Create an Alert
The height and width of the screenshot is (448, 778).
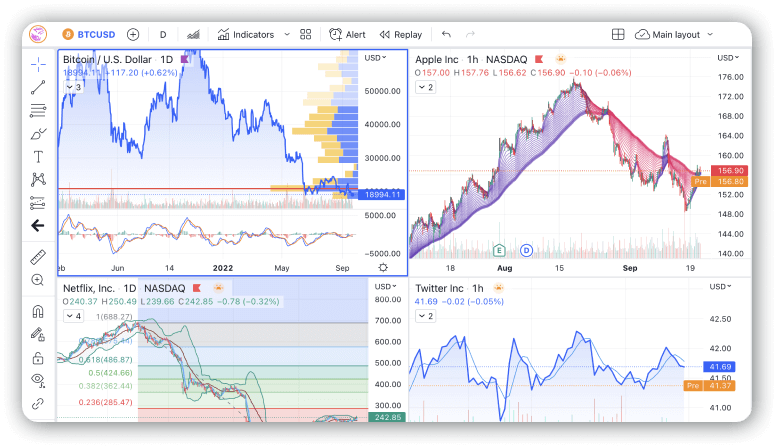pyautogui.click(x=347, y=34)
